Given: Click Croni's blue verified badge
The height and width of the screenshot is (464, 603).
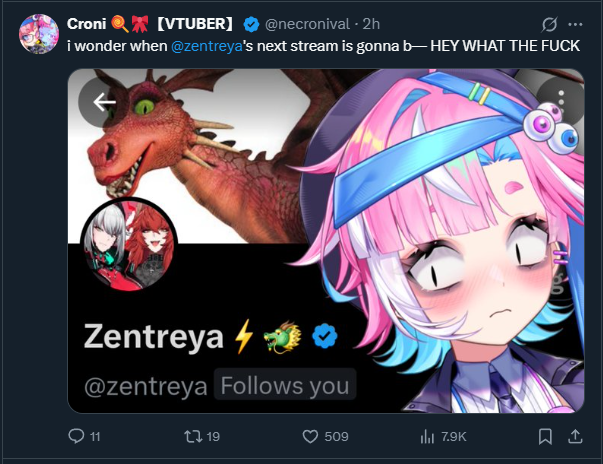Looking at the screenshot, I should coord(251,25).
